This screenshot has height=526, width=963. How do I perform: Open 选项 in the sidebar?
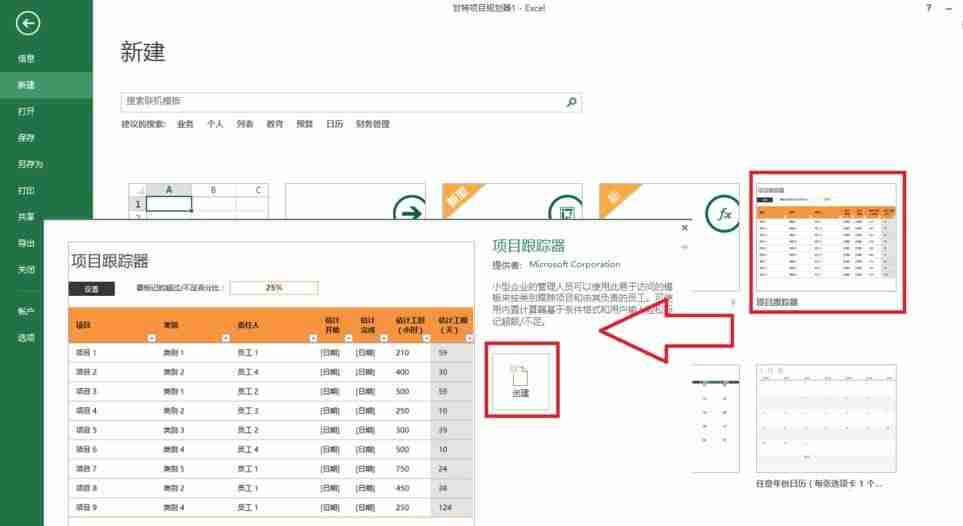[x=26, y=338]
